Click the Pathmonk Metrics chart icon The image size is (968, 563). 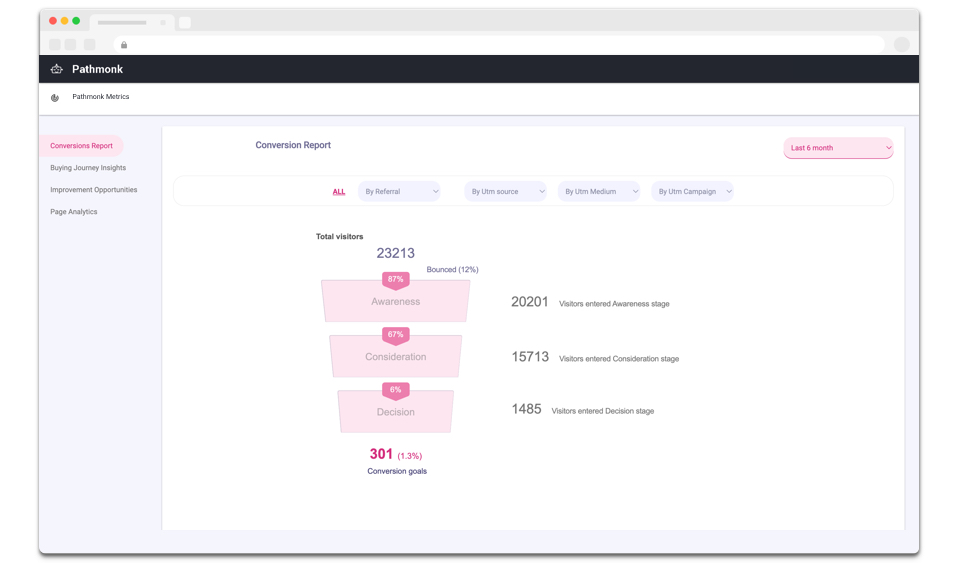coord(55,98)
